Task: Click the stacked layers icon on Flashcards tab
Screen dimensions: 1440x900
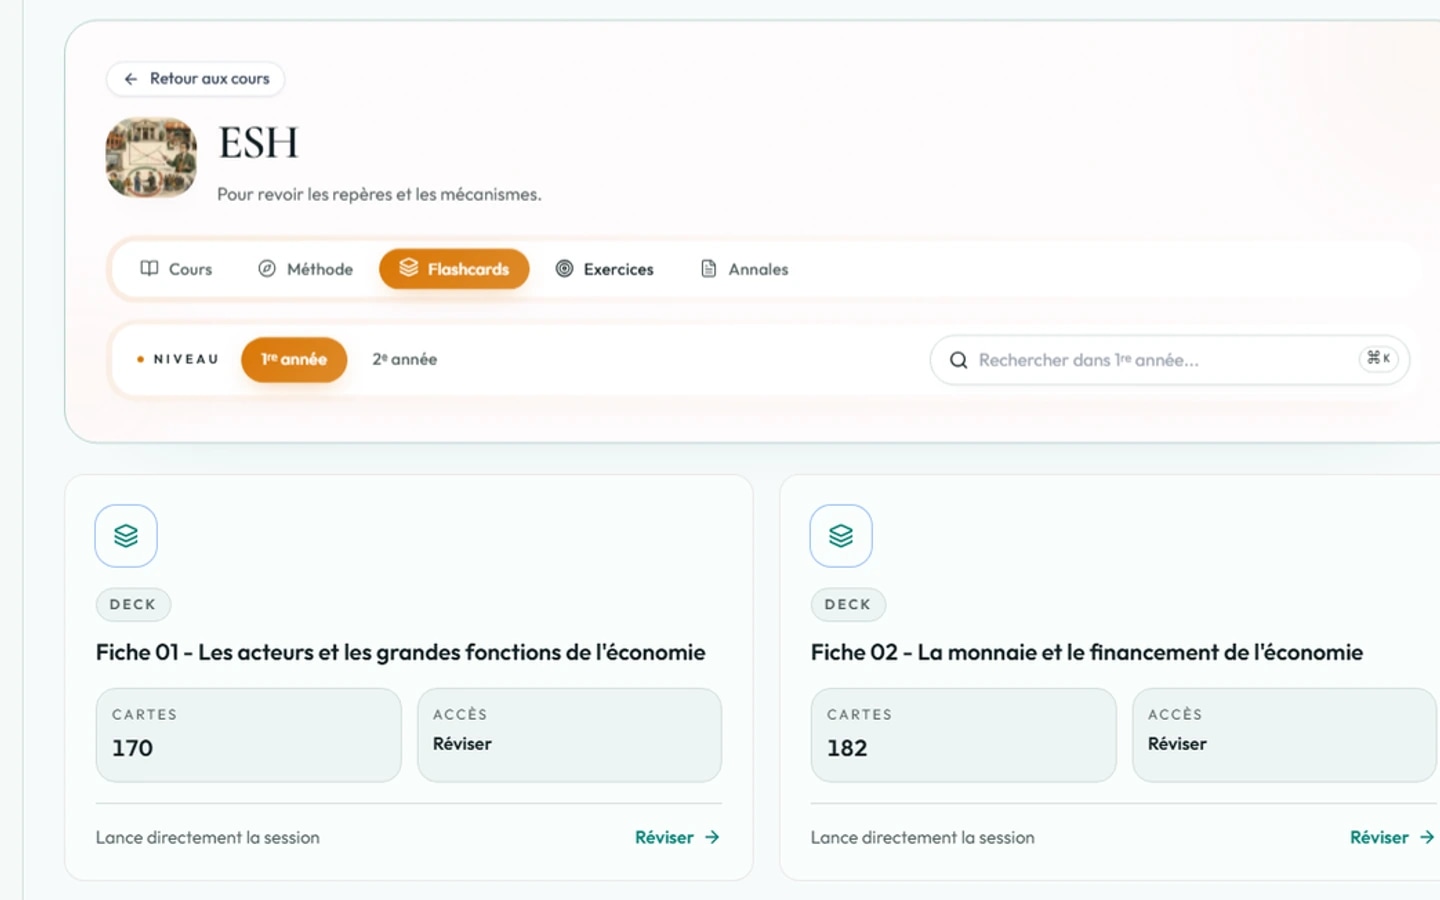Action: 409,267
